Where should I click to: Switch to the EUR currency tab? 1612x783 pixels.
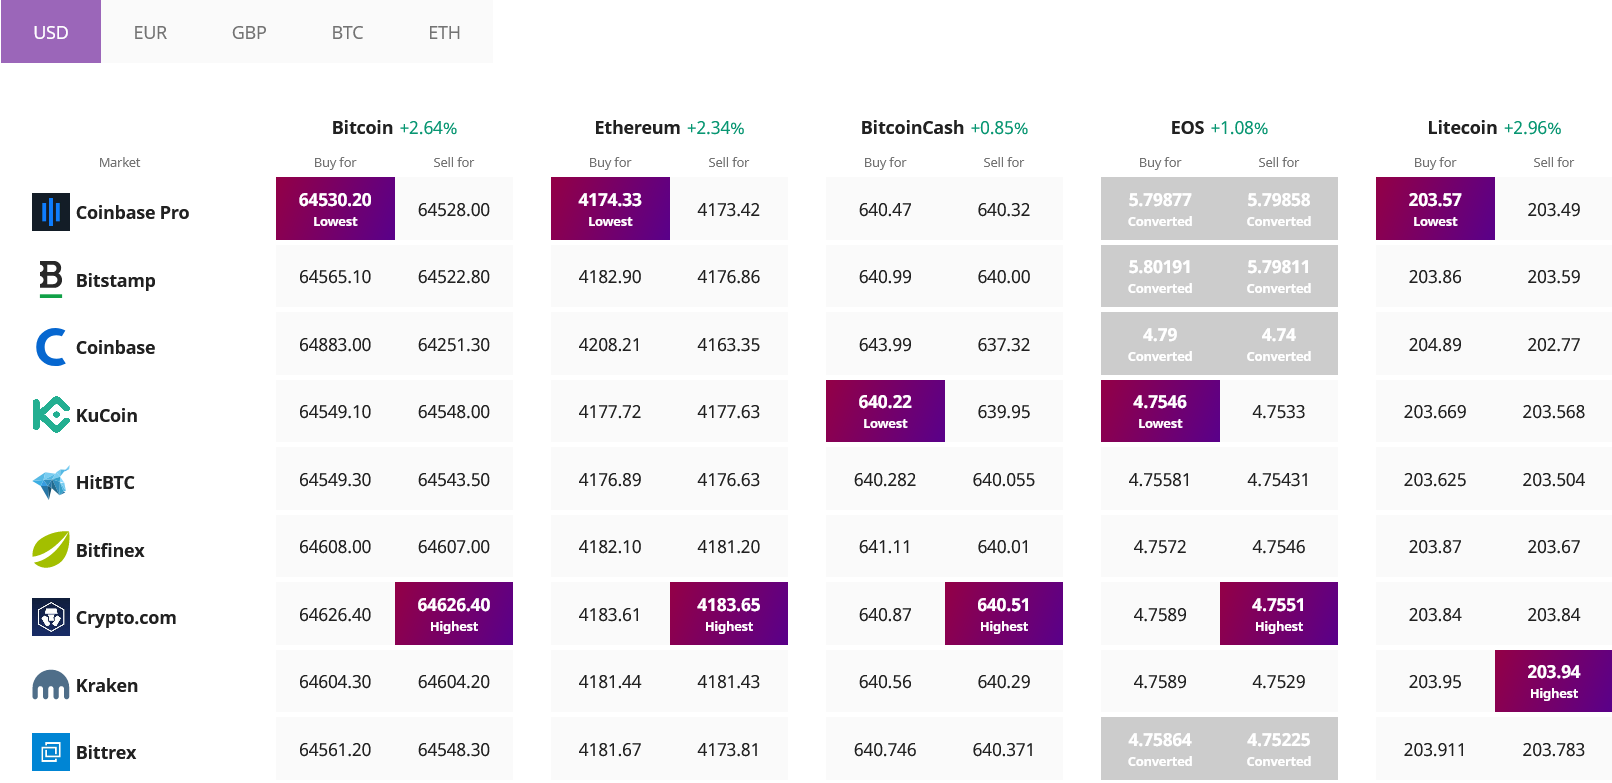(150, 32)
